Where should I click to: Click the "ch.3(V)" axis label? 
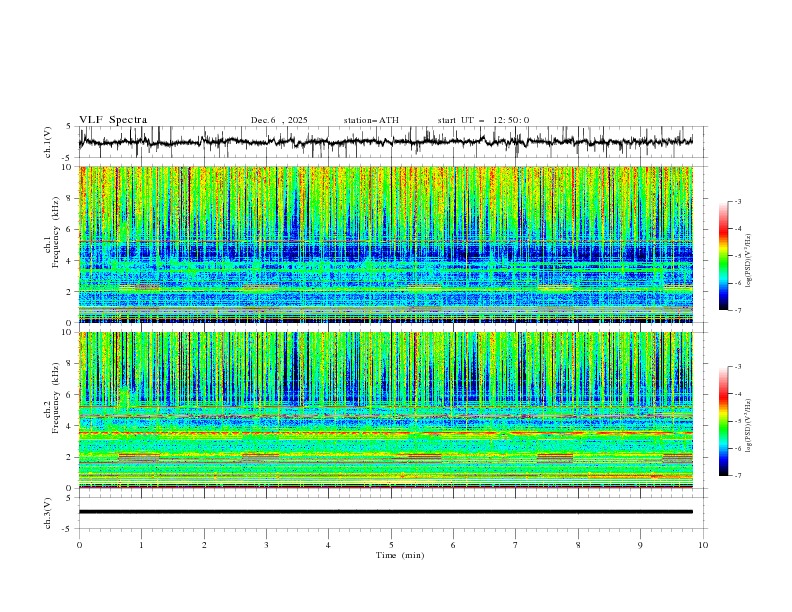48,513
